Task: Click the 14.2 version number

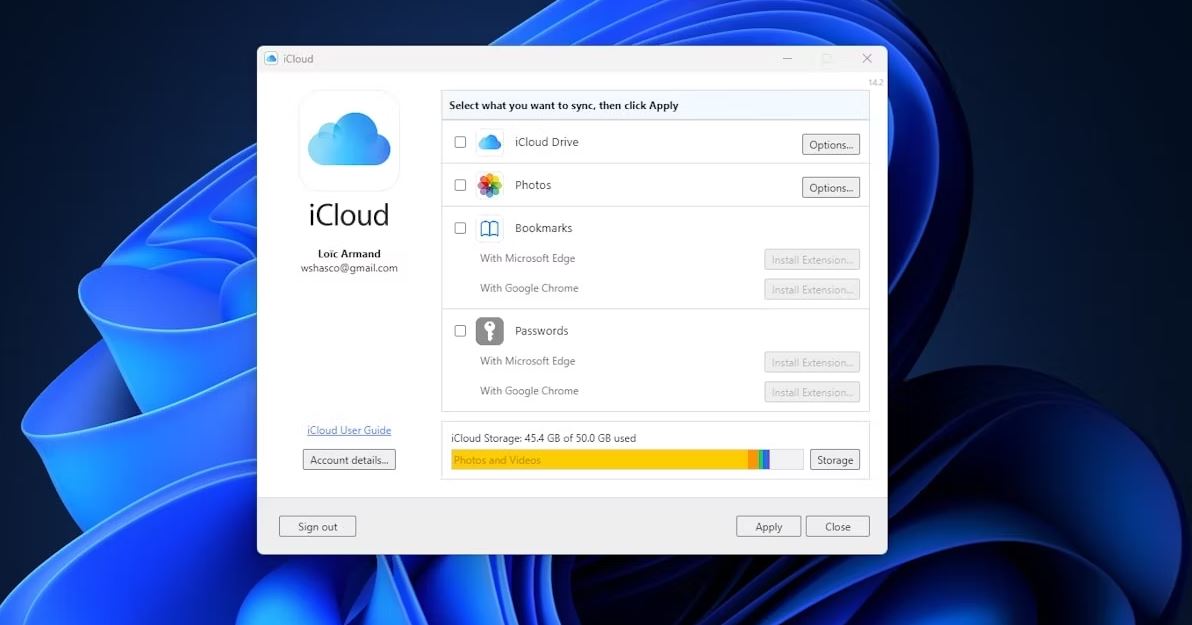Action: point(876,82)
